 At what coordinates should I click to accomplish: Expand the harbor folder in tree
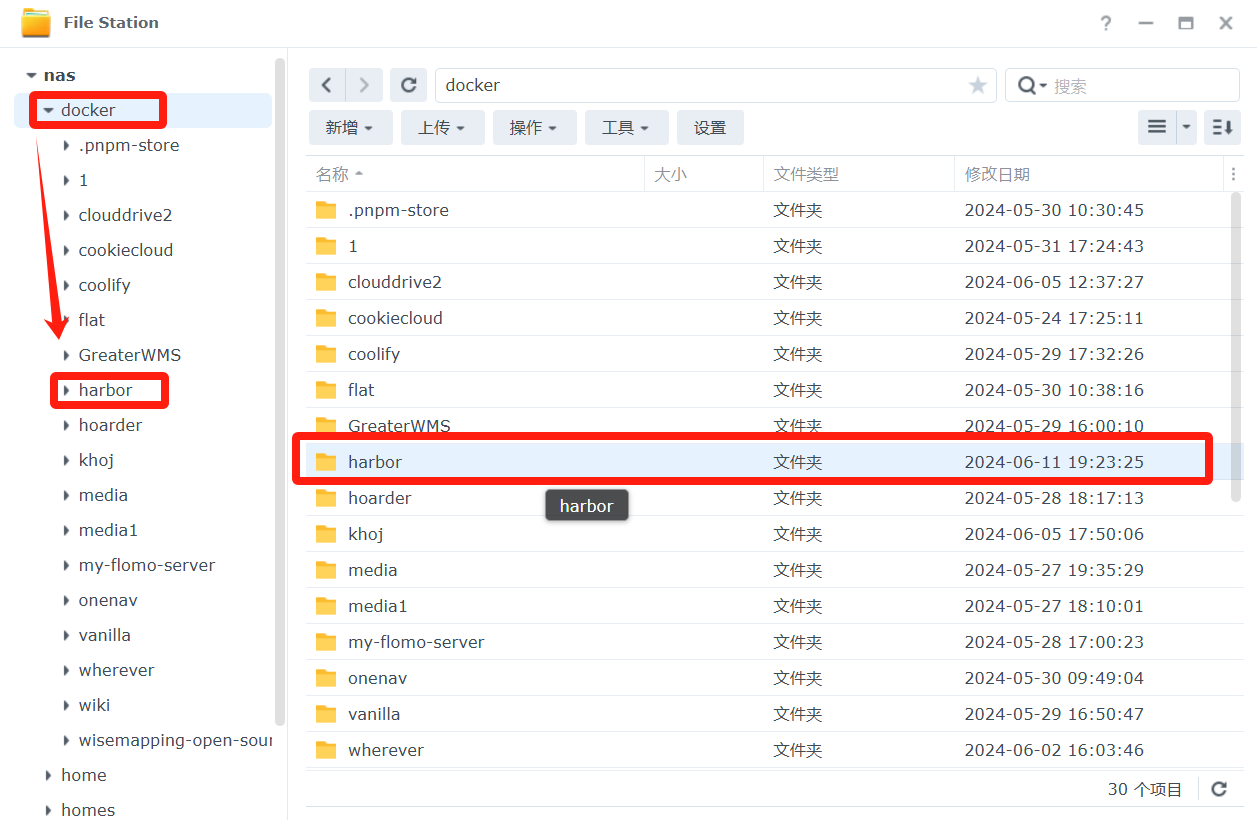click(x=66, y=390)
